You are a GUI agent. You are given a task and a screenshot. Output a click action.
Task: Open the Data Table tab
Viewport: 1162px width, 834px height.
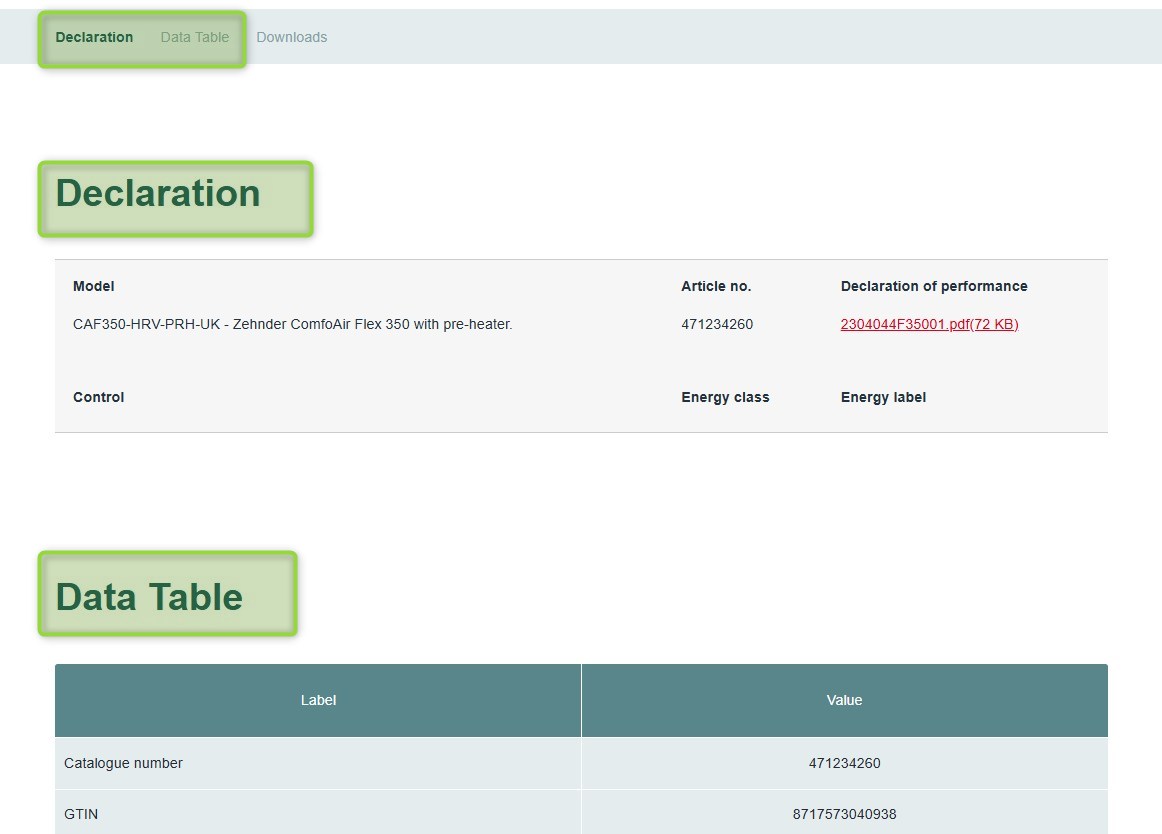pos(195,37)
